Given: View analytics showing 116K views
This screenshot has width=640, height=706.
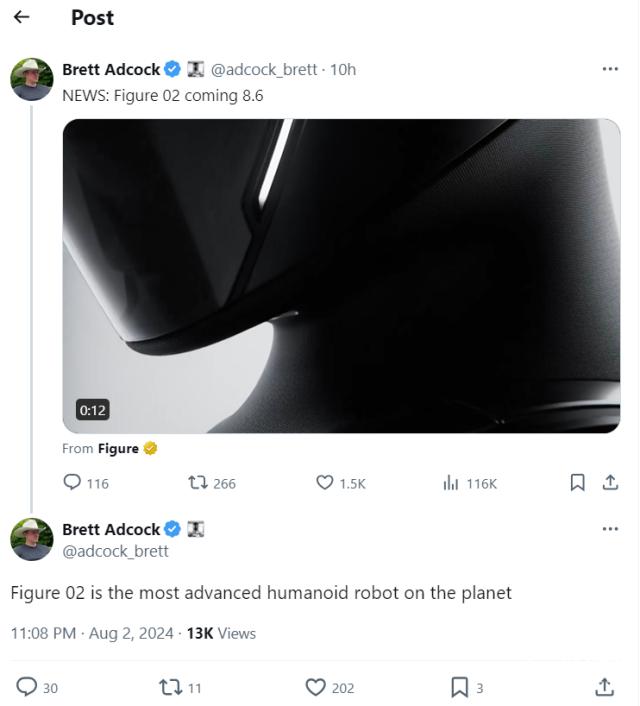Looking at the screenshot, I should 451,483.
